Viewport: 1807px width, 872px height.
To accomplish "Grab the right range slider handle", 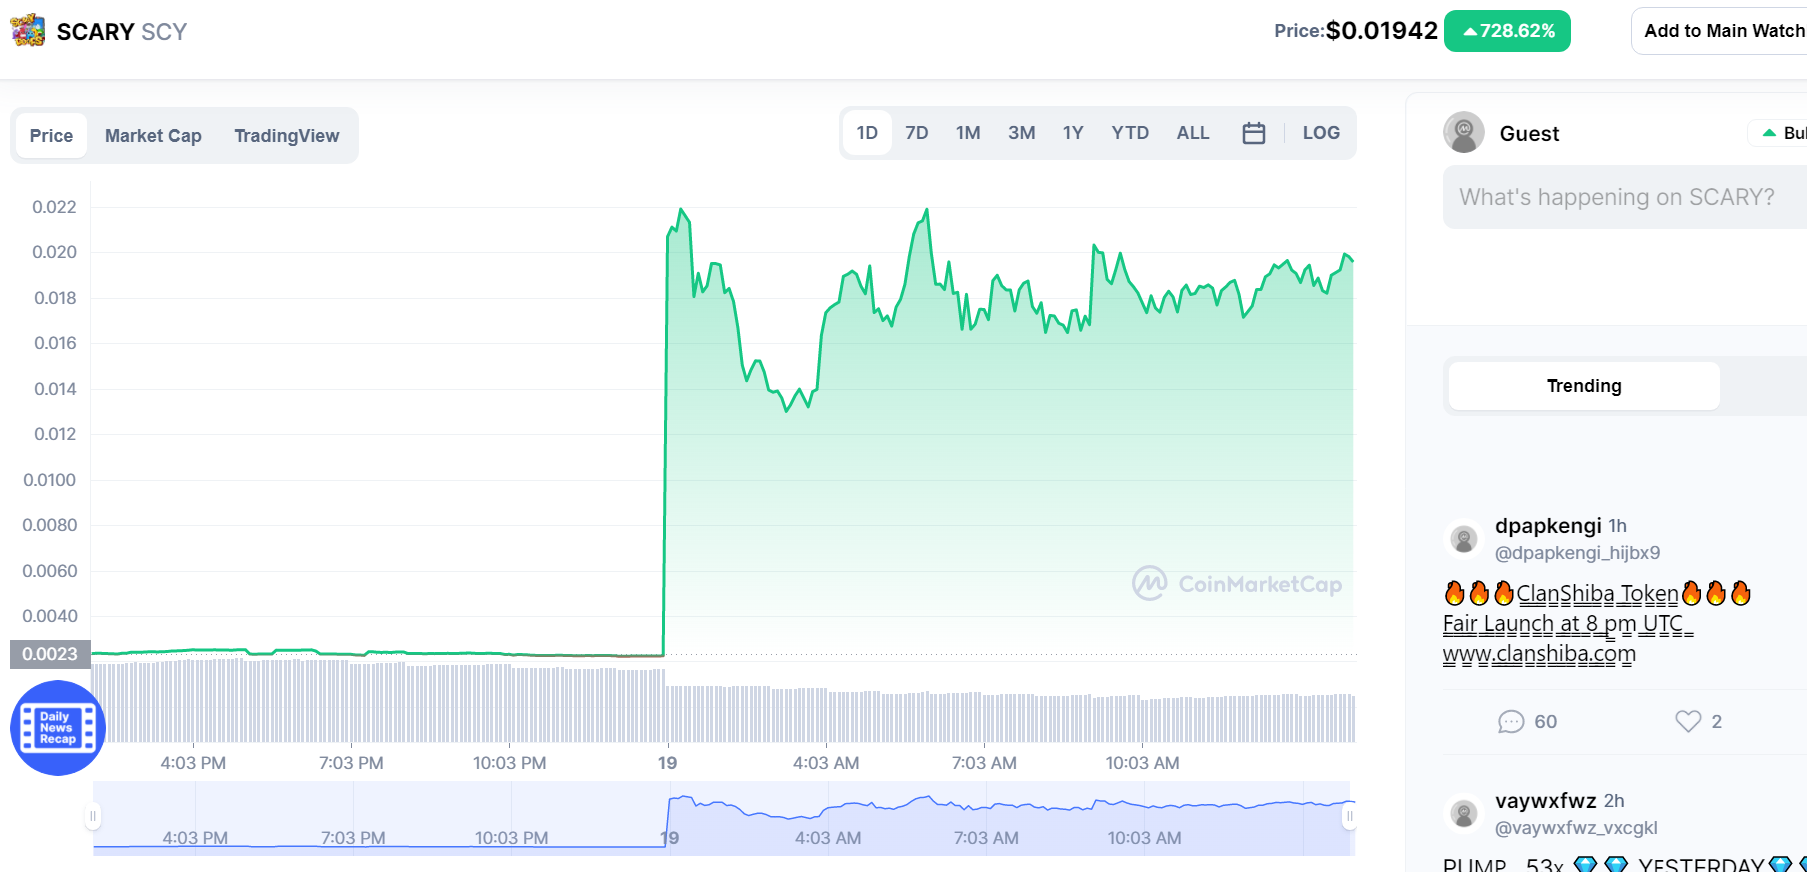I will 1349,817.
